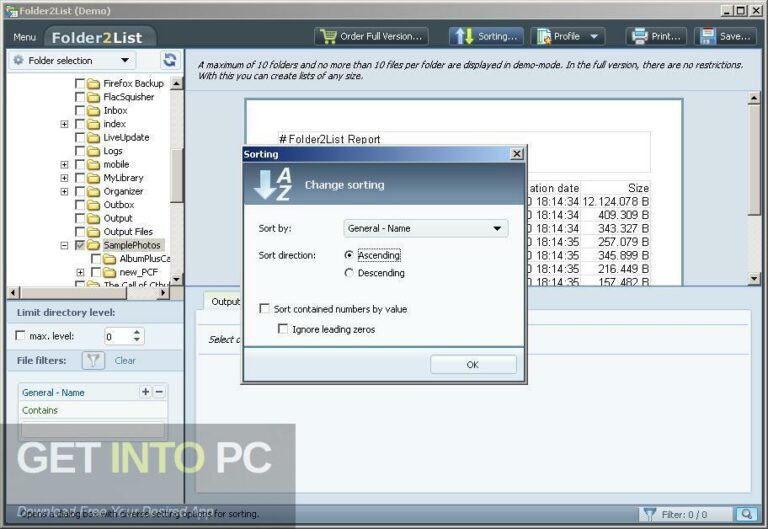
Task: Open the Sort by dropdown
Action: (x=426, y=228)
